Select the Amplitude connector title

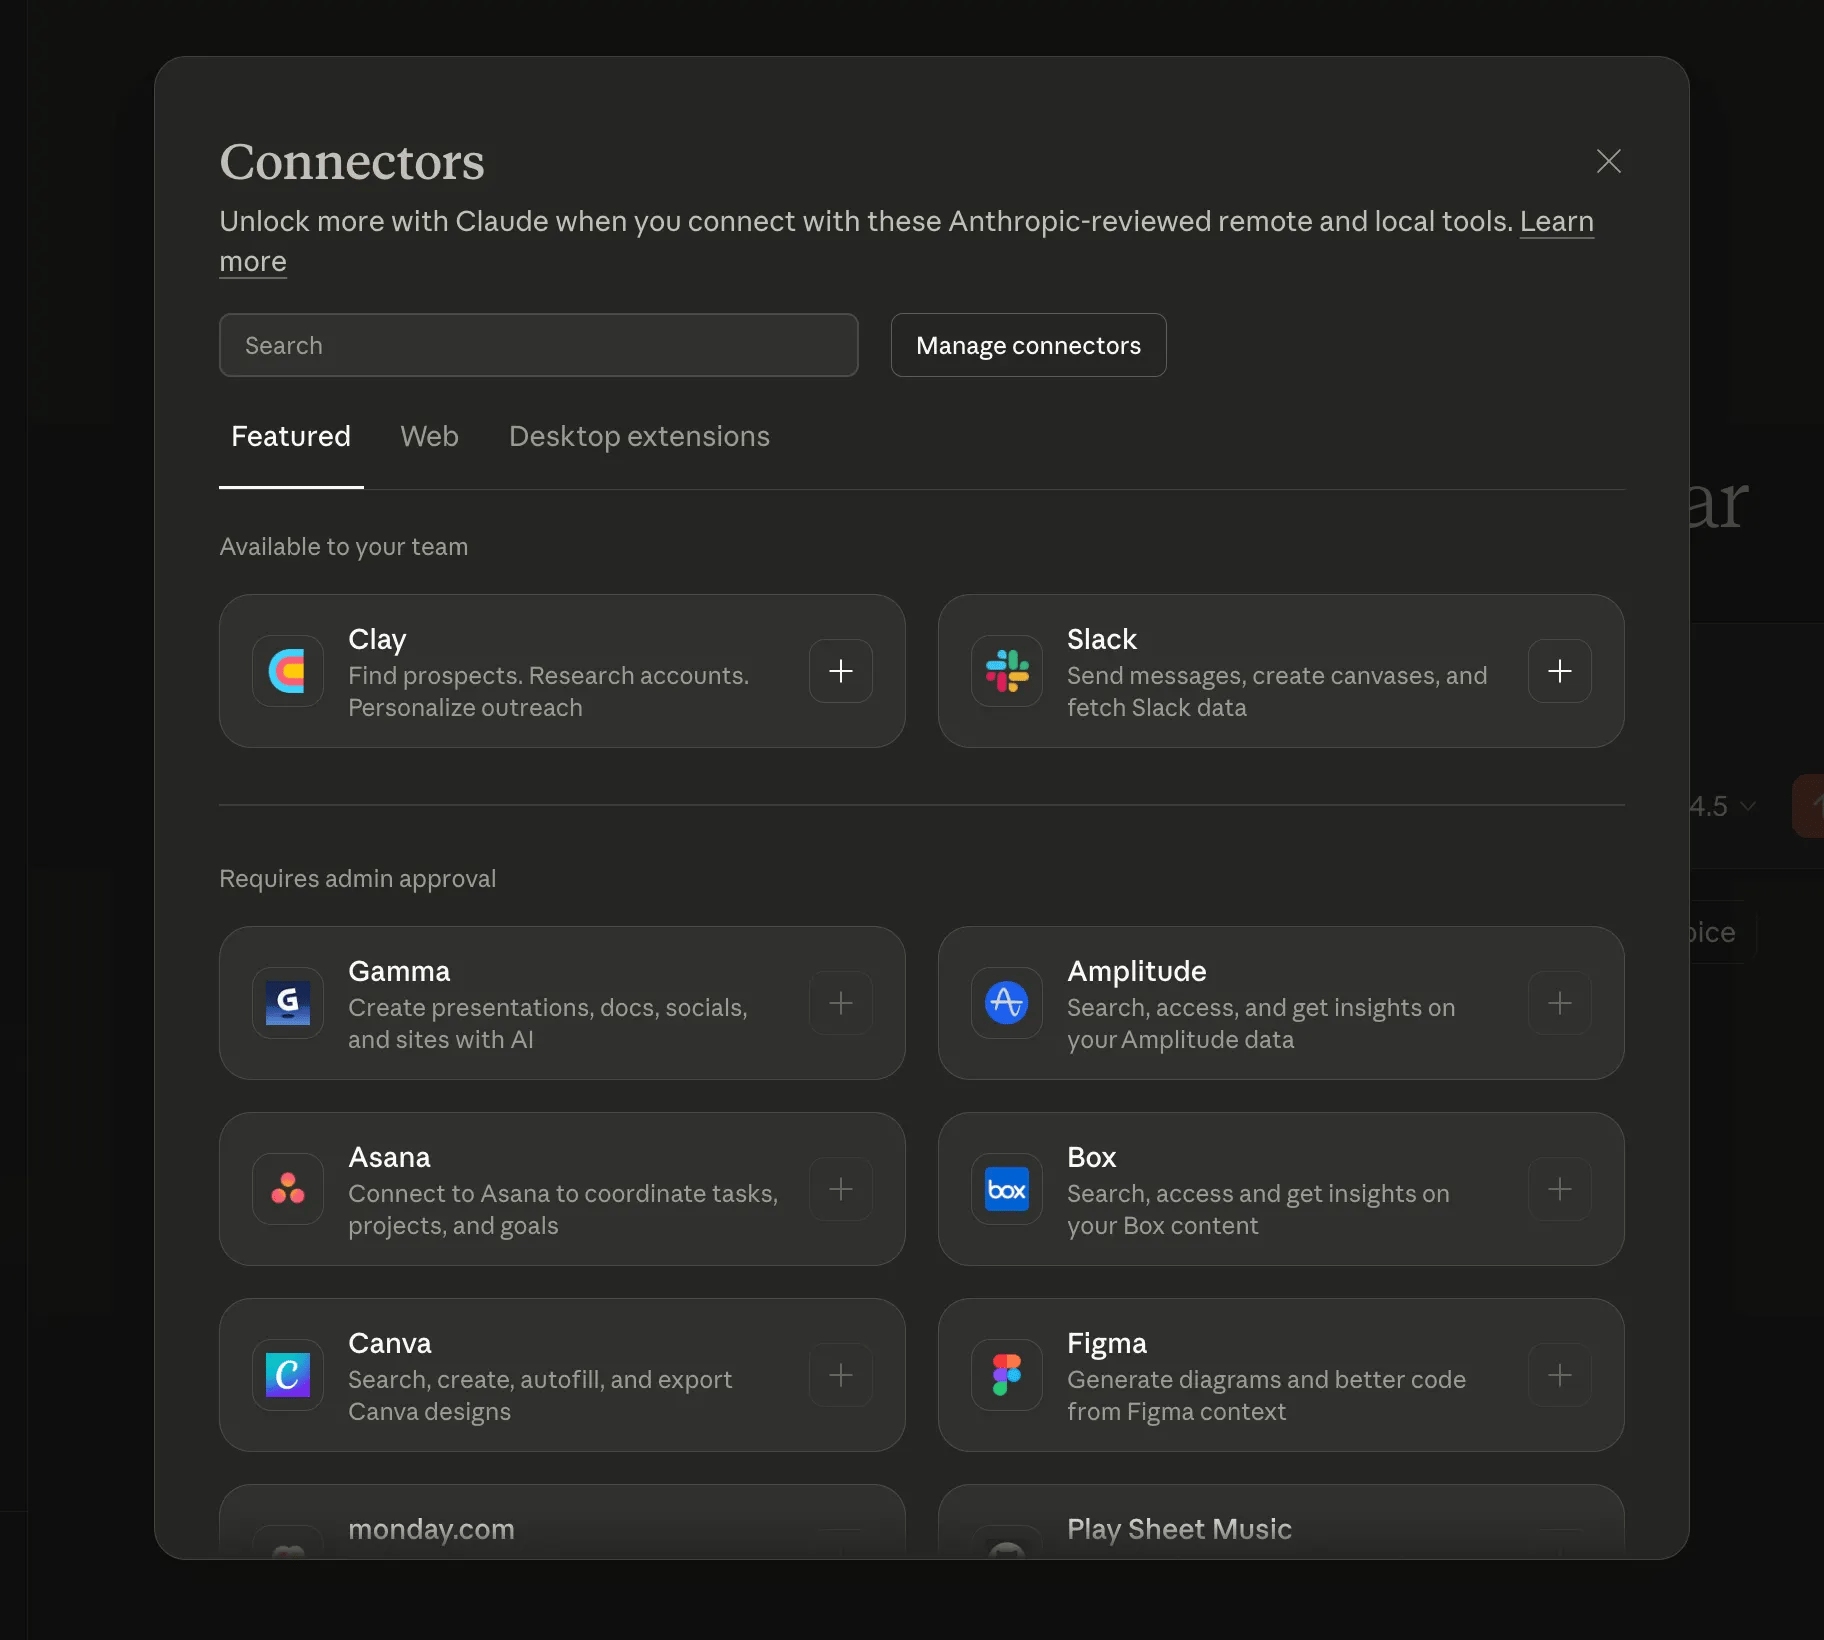point(1137,971)
